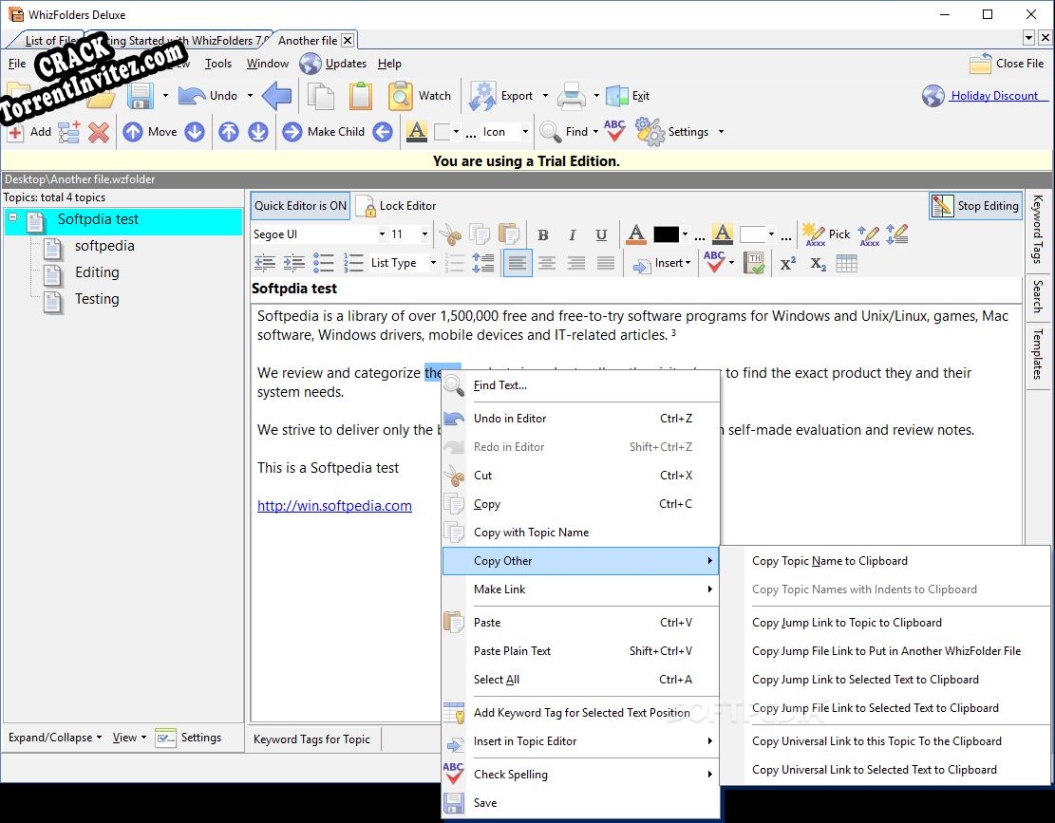1055x823 pixels.
Task: Click the superscript X² icon
Action: 788,263
